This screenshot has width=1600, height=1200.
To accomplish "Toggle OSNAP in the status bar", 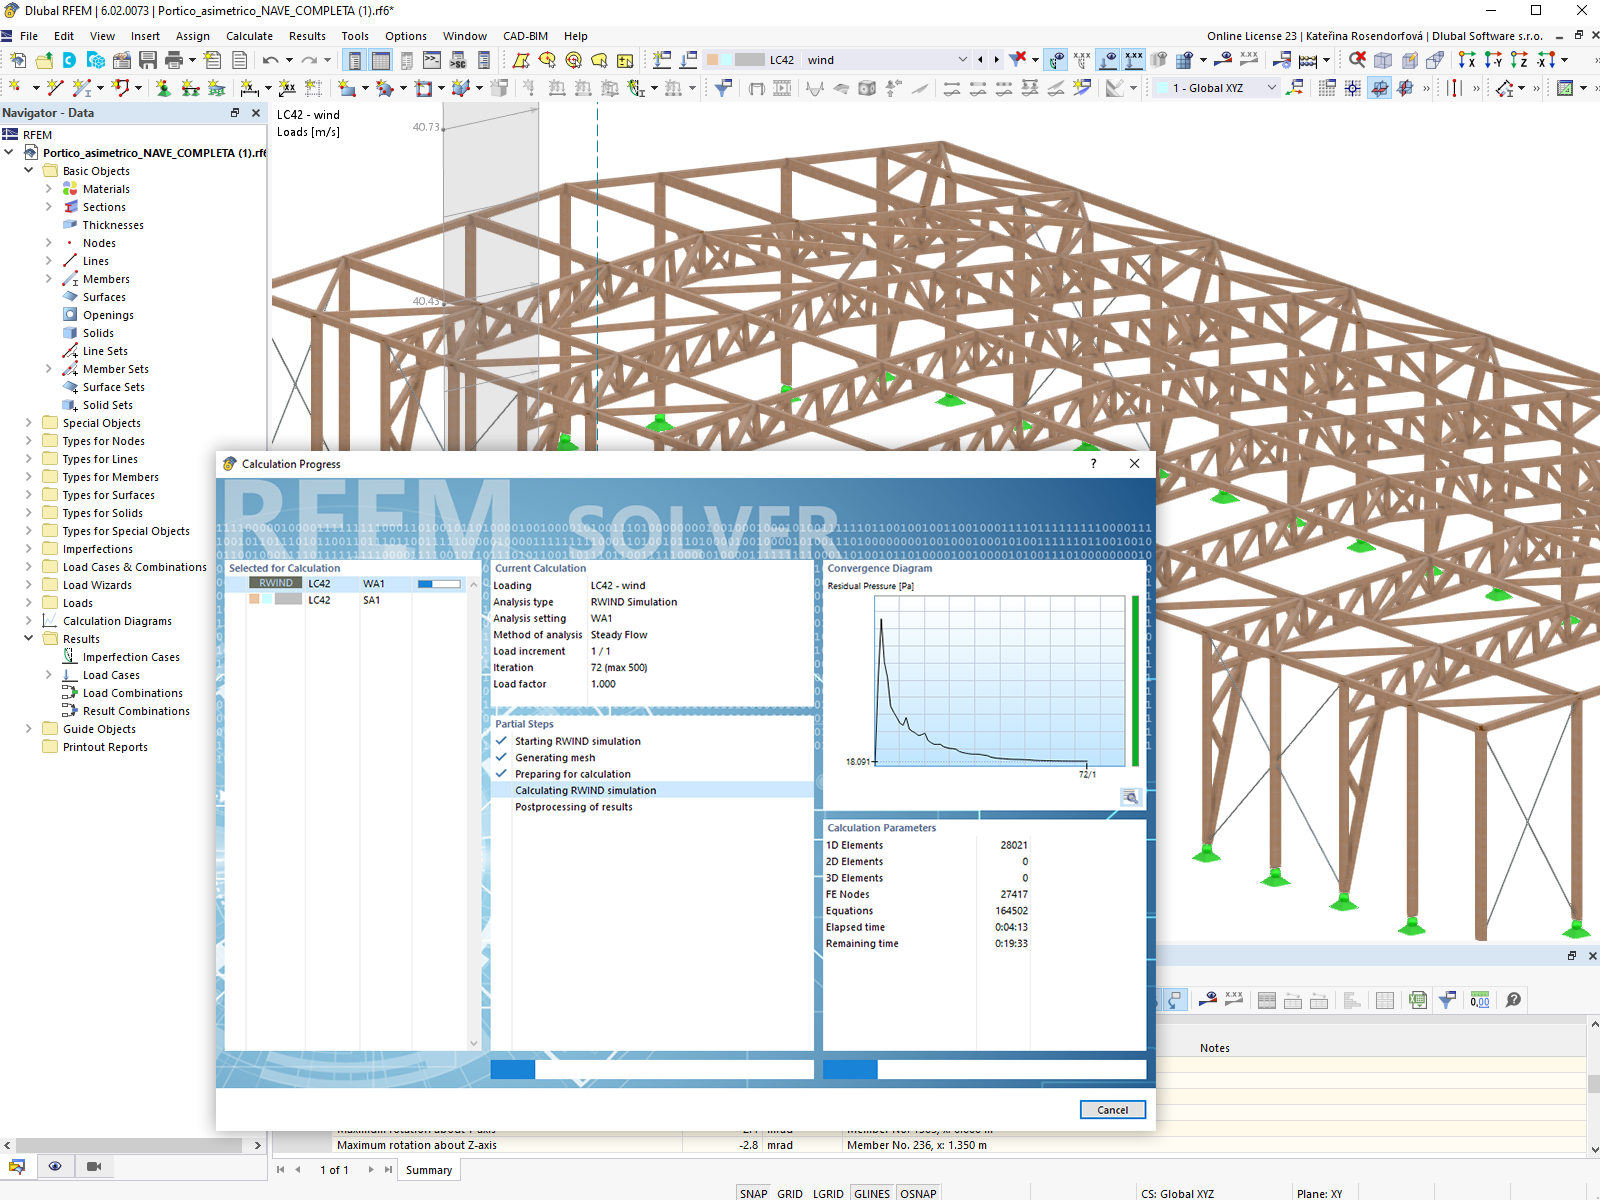I will (x=918, y=1193).
